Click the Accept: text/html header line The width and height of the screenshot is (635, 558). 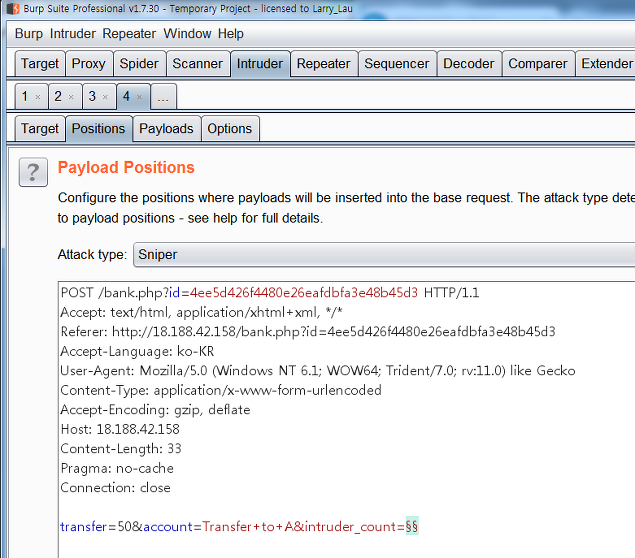(x=202, y=312)
